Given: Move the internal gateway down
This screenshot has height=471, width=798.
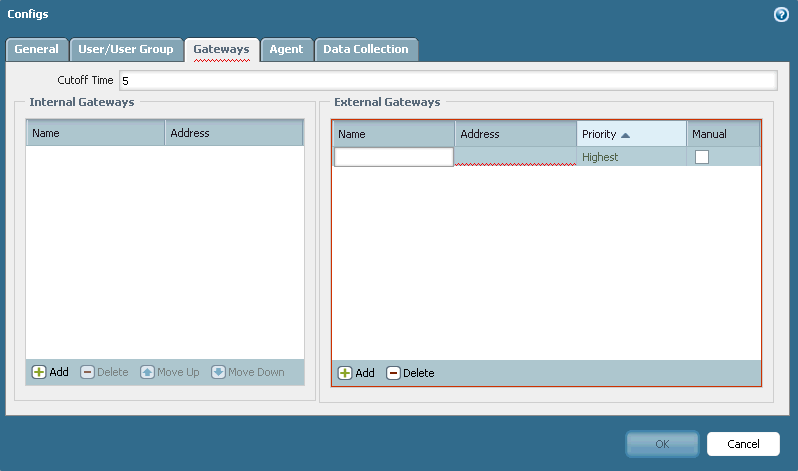Looking at the screenshot, I should pyautogui.click(x=248, y=372).
